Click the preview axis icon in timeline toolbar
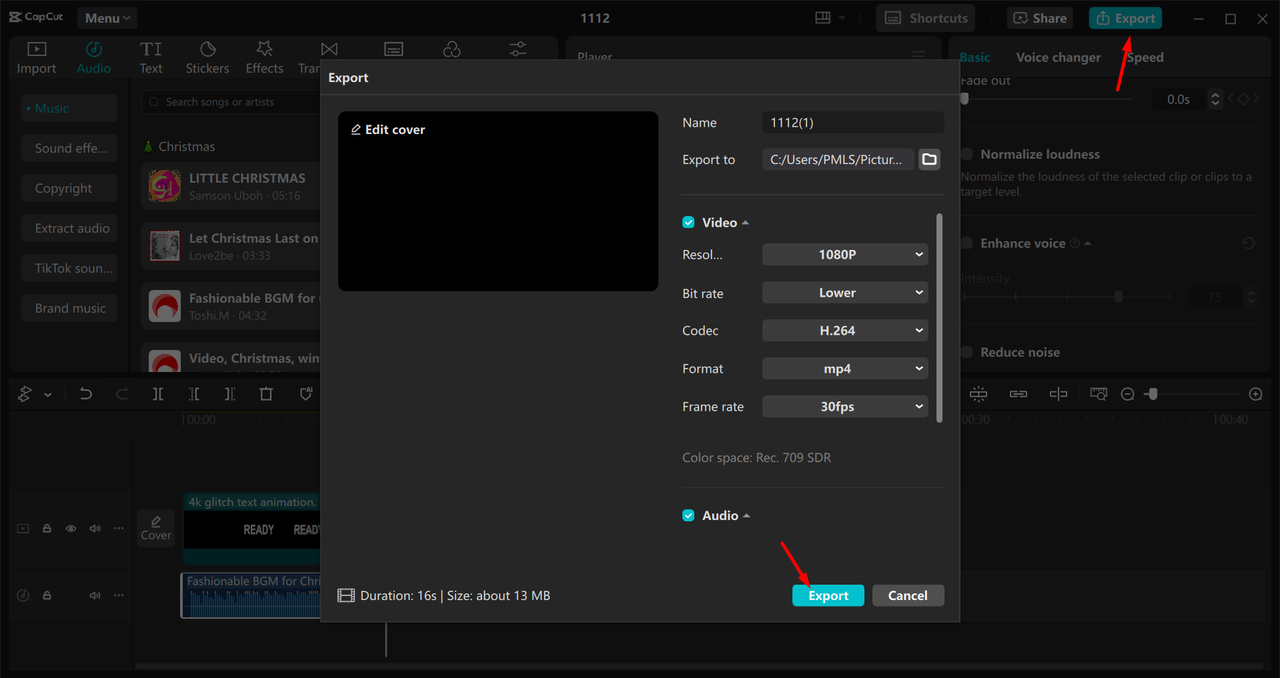 (1058, 394)
